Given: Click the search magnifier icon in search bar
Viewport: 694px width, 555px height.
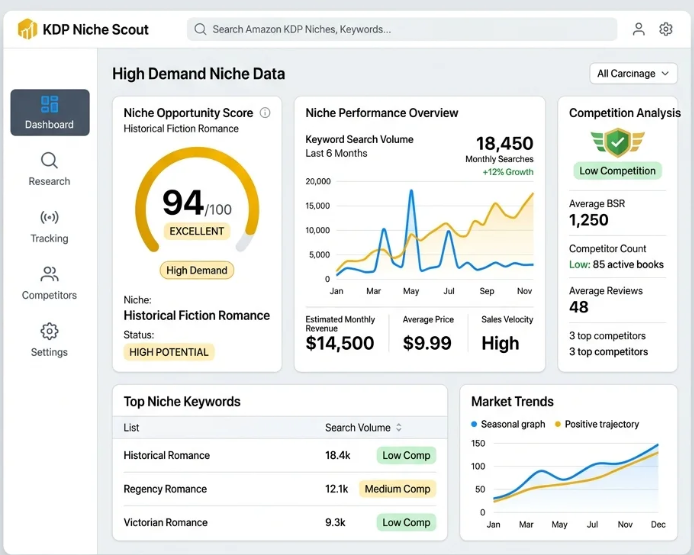Looking at the screenshot, I should [200, 29].
